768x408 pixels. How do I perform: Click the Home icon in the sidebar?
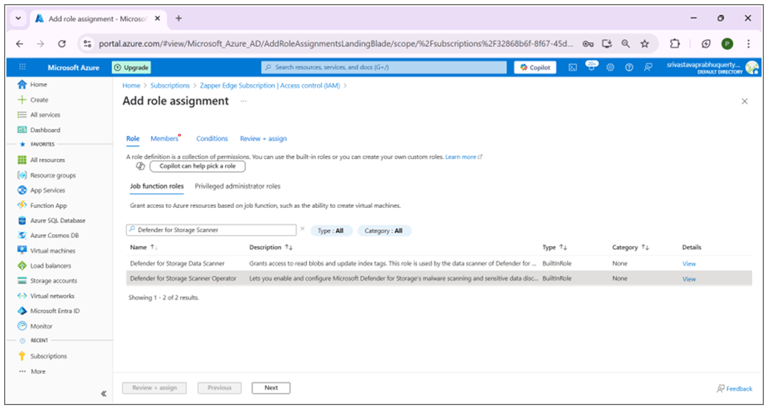[22, 84]
